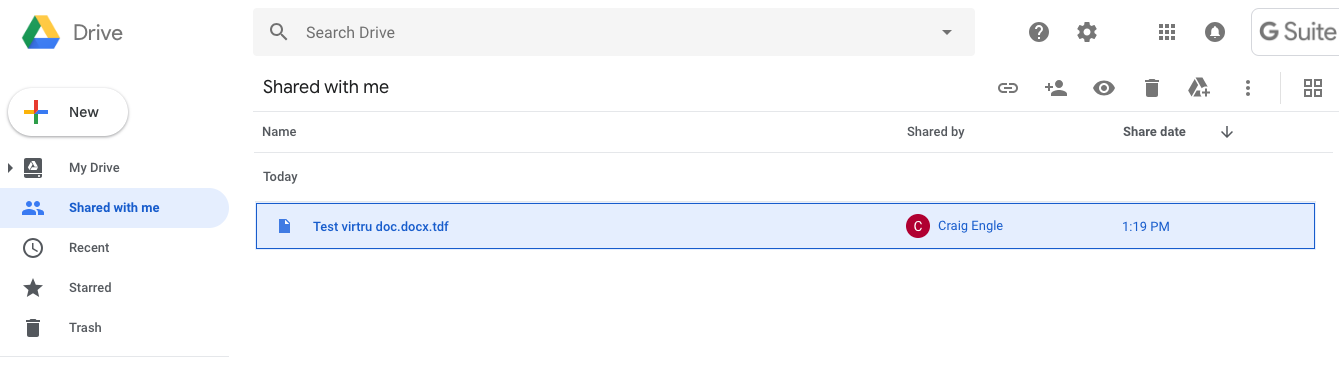Click the get shareable link icon
The width and height of the screenshot is (1339, 369).
1007,88
